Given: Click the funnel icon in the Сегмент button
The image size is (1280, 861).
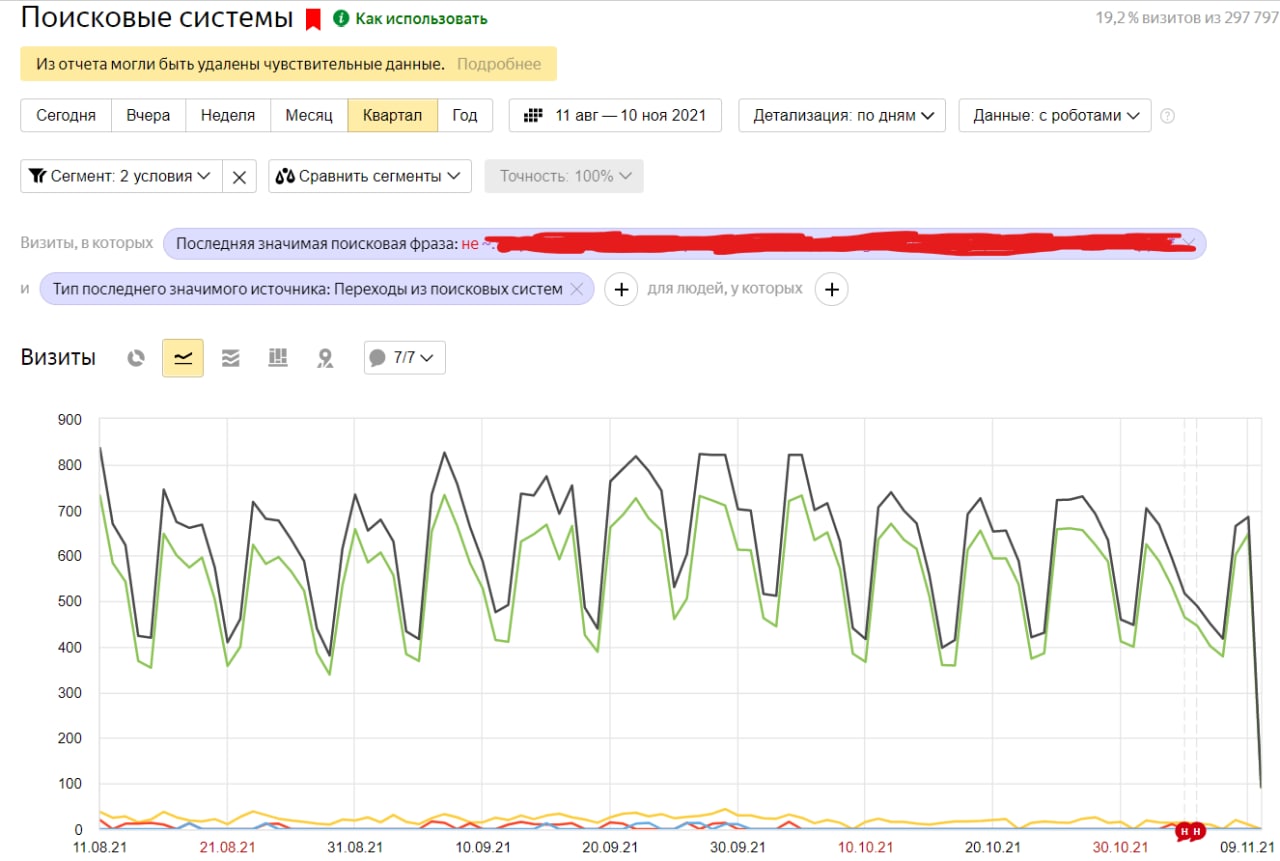Looking at the screenshot, I should [x=38, y=176].
